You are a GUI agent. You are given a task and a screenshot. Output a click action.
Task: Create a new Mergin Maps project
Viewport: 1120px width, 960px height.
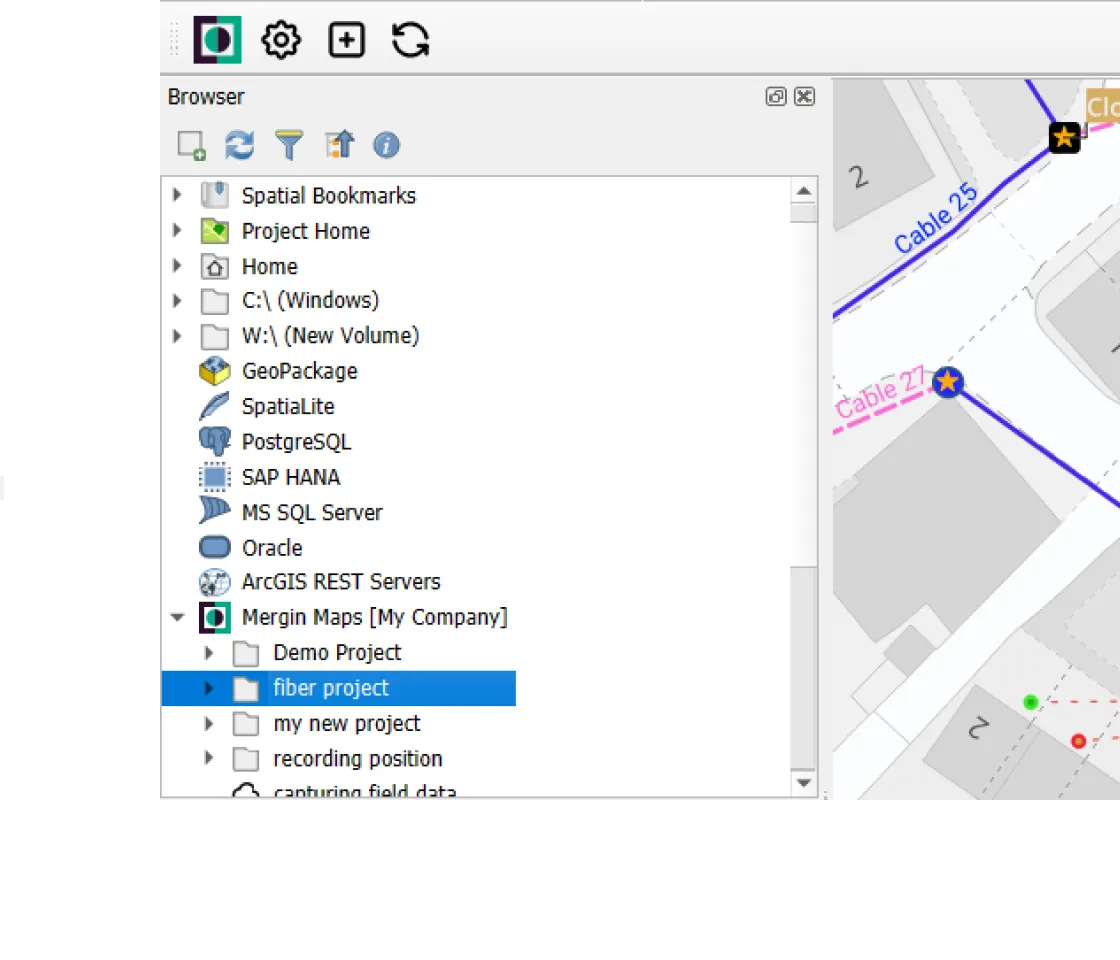coord(346,40)
